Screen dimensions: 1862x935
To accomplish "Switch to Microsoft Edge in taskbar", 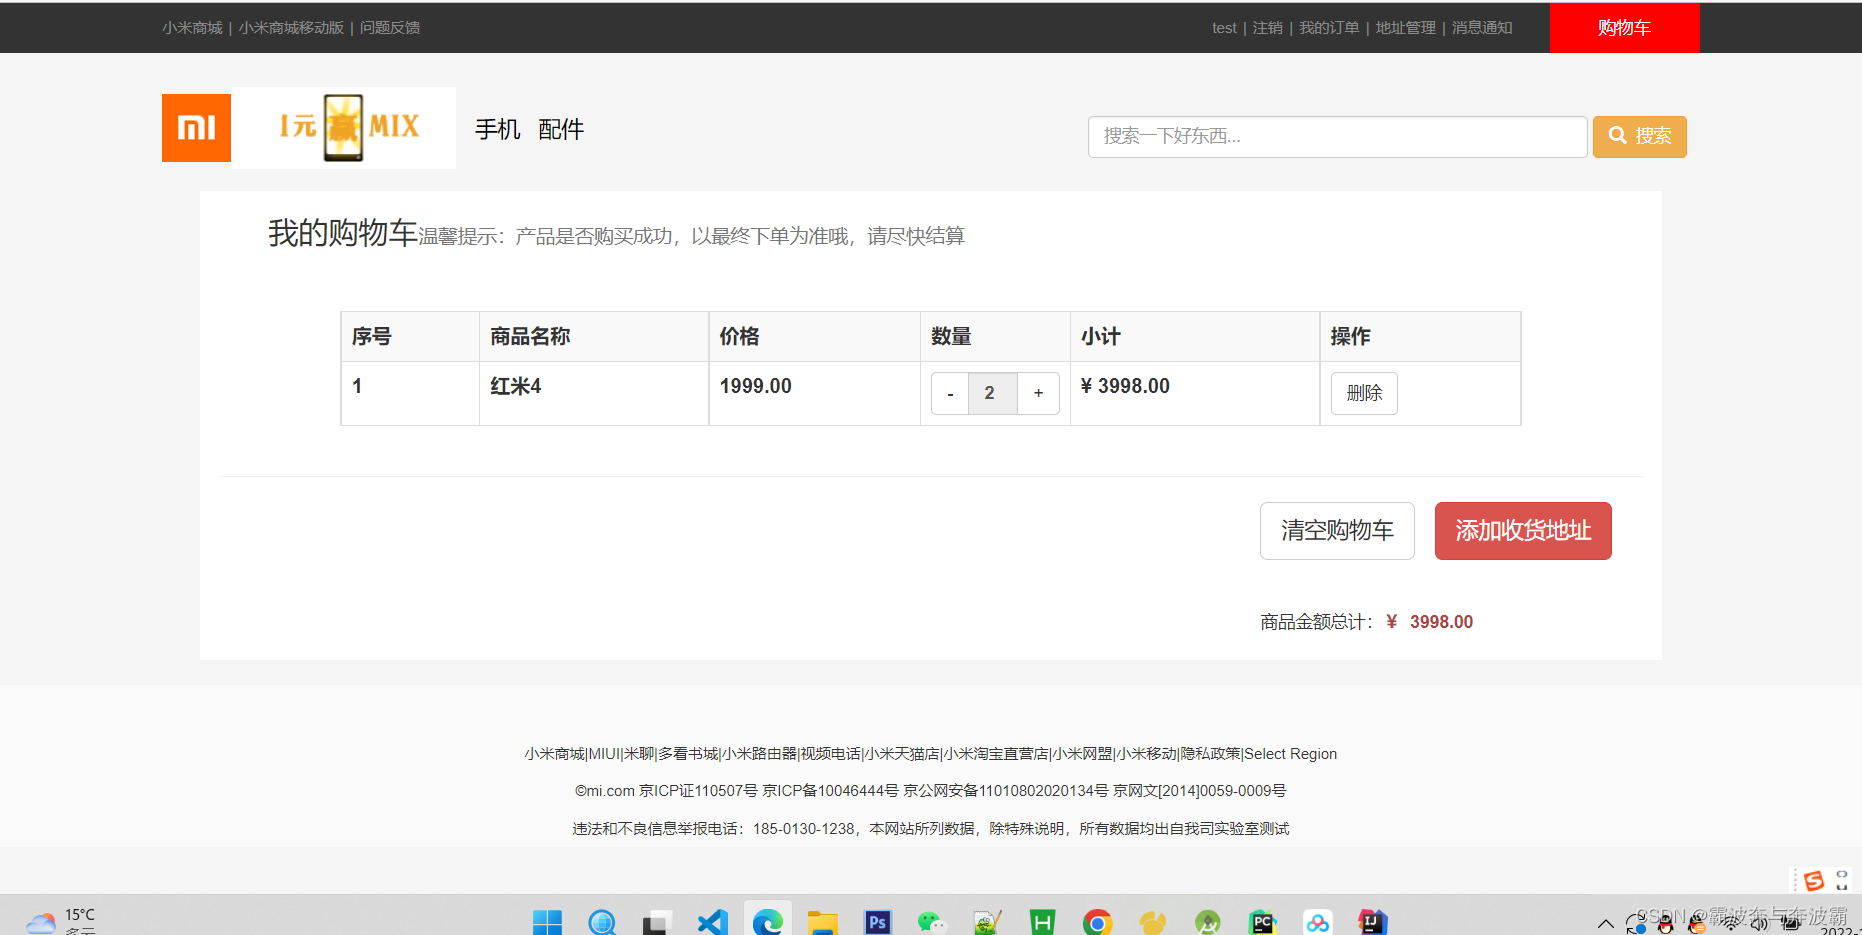I will click(767, 920).
